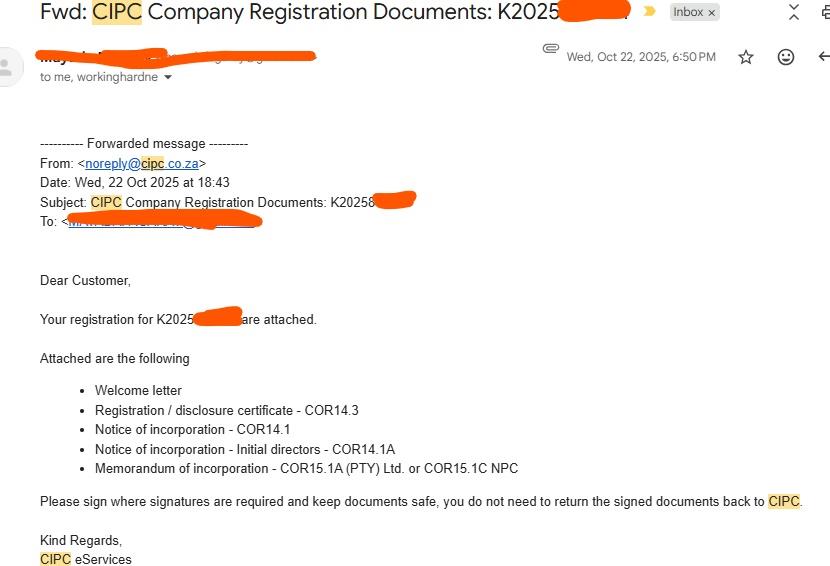The height and width of the screenshot is (566, 830).
Task: Click the Memorandum of incorporation list item
Action: pos(306,468)
